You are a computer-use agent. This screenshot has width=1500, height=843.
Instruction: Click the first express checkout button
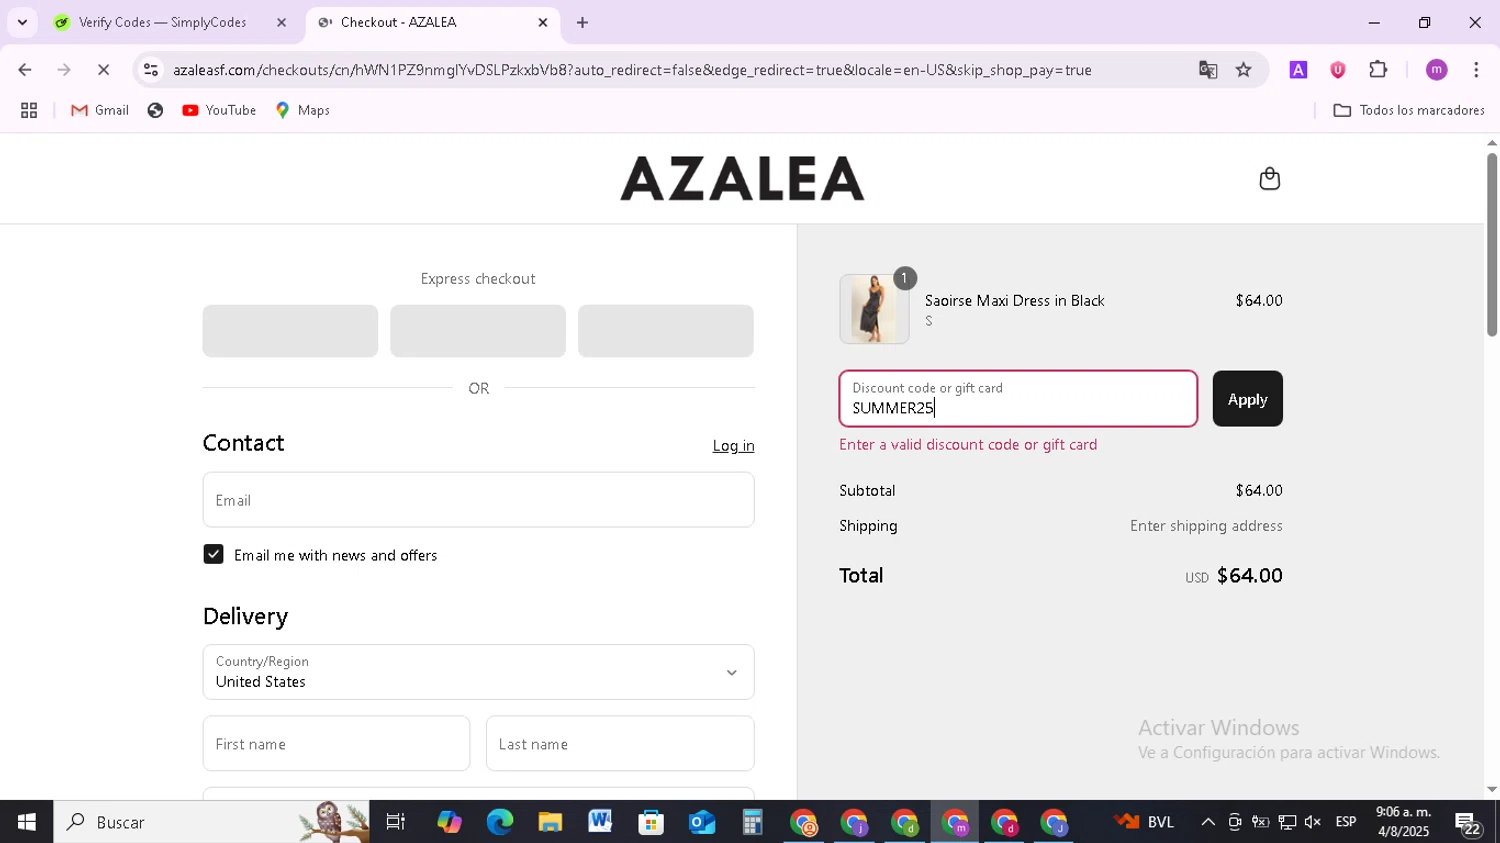click(290, 331)
